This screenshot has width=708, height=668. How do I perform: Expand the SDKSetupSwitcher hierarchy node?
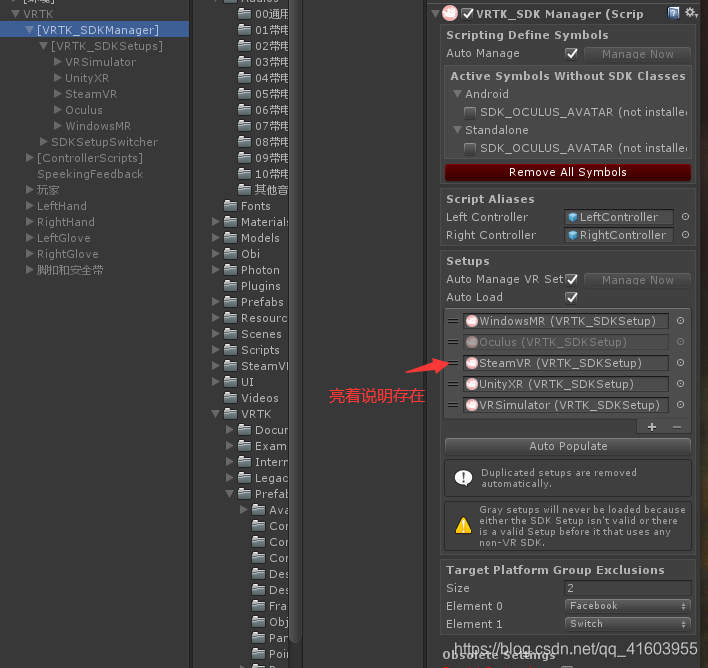click(44, 142)
